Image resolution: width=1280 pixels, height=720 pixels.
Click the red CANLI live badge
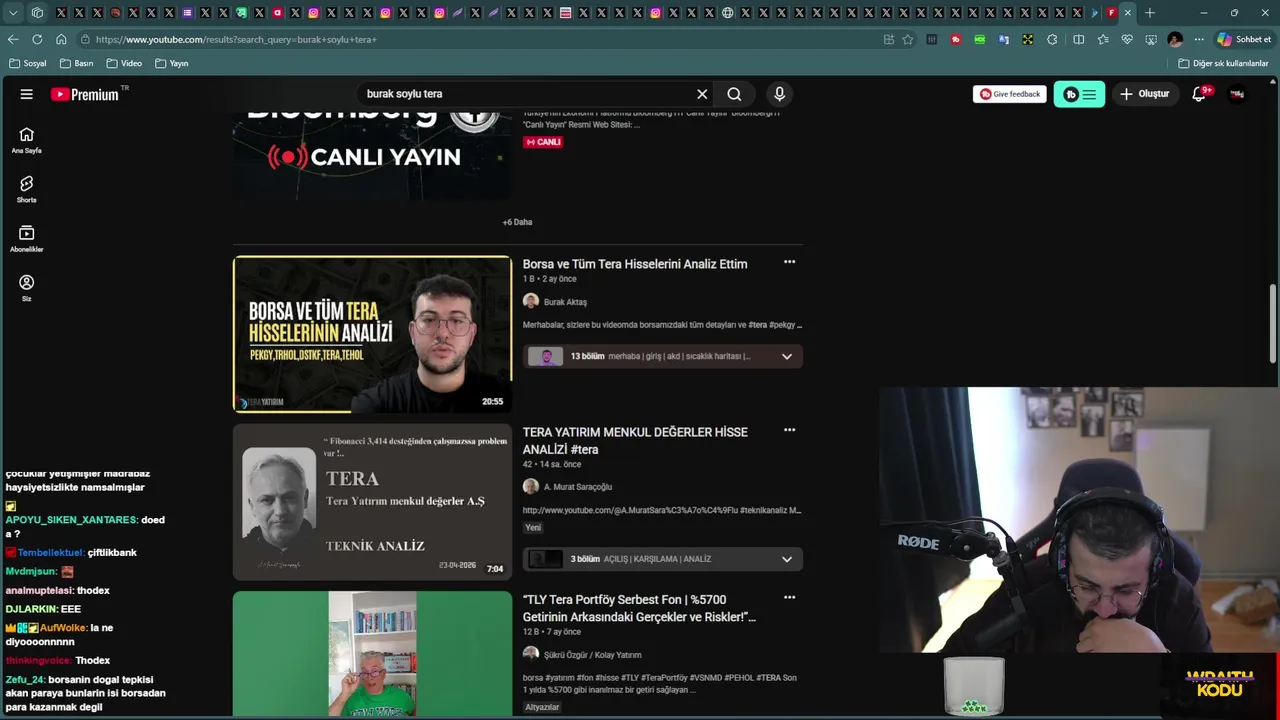[x=543, y=142]
